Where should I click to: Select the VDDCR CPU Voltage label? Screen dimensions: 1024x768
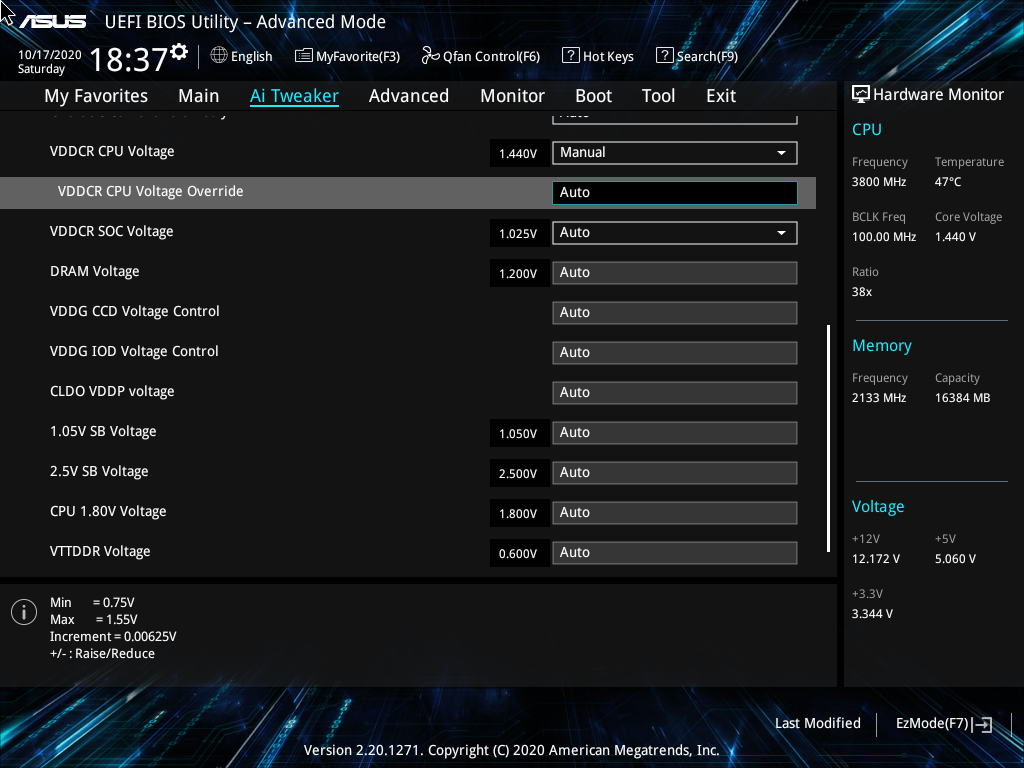point(112,152)
